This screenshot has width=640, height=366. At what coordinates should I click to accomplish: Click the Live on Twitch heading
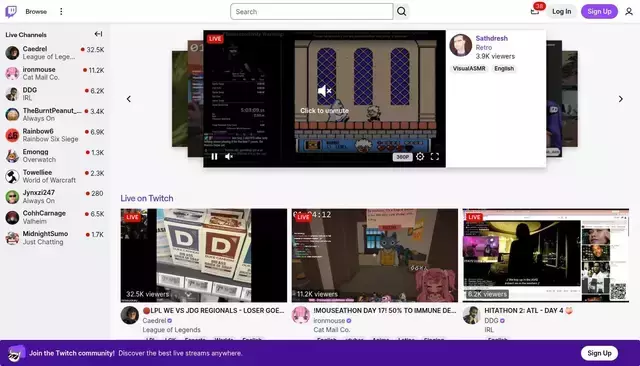tap(147, 198)
